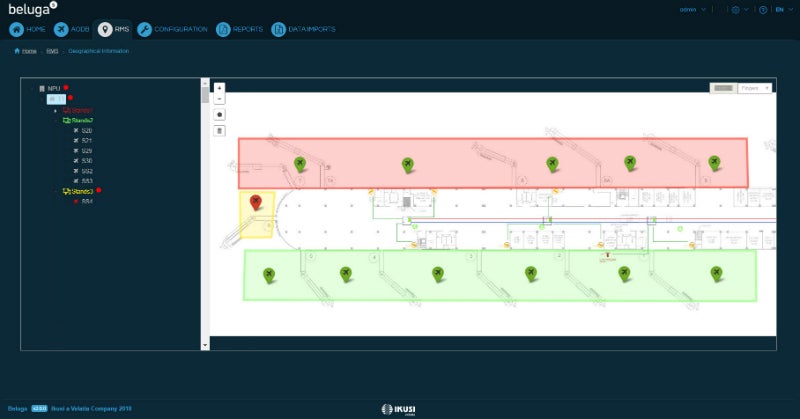Select the yellow Stands3 group in tree
This screenshot has height=419, width=800.
point(82,190)
